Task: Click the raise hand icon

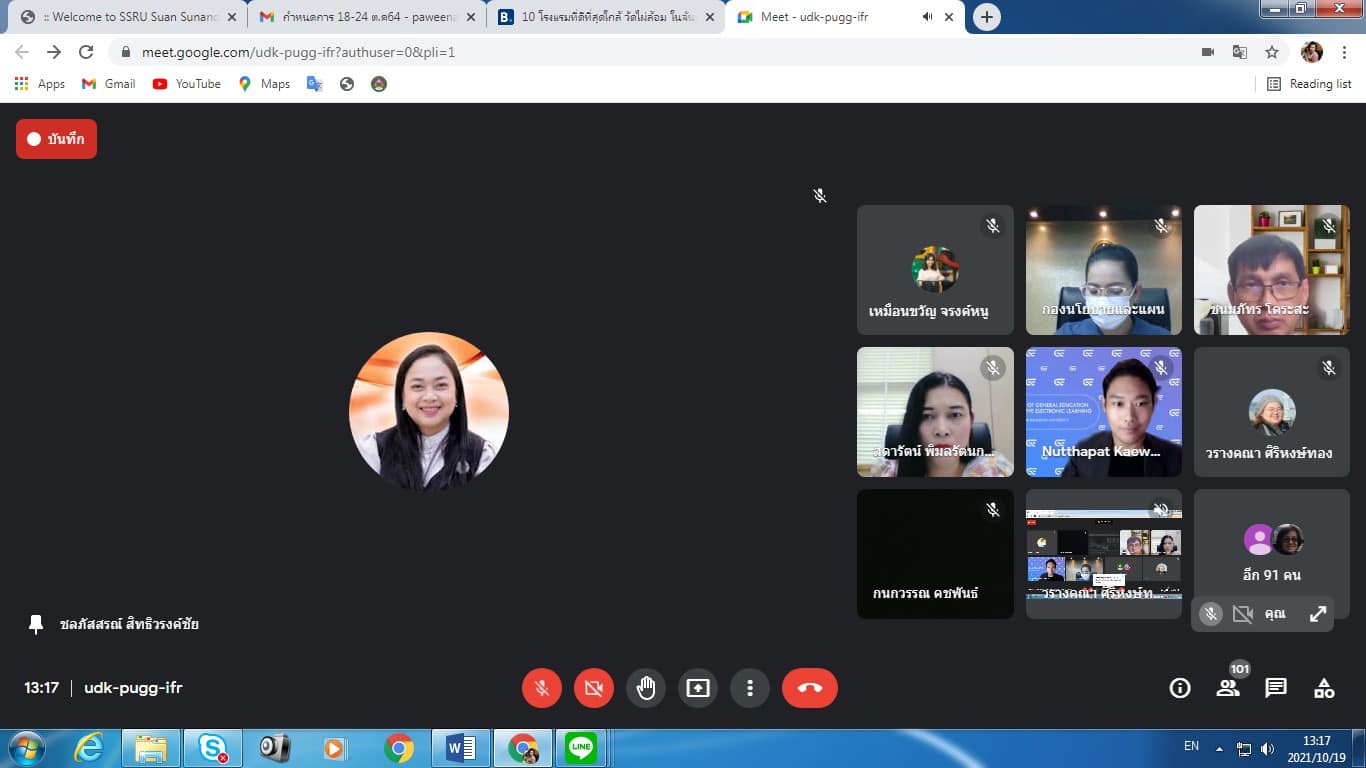Action: pos(646,688)
